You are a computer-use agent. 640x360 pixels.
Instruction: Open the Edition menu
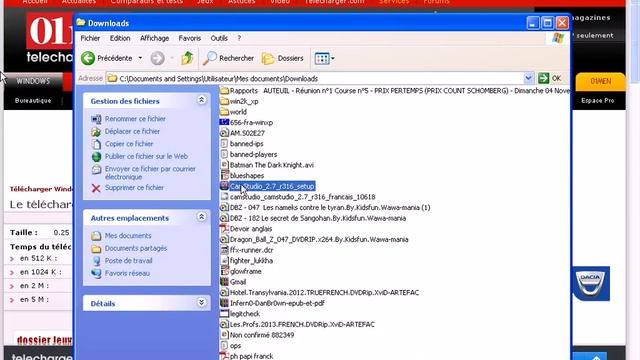[x=120, y=38]
